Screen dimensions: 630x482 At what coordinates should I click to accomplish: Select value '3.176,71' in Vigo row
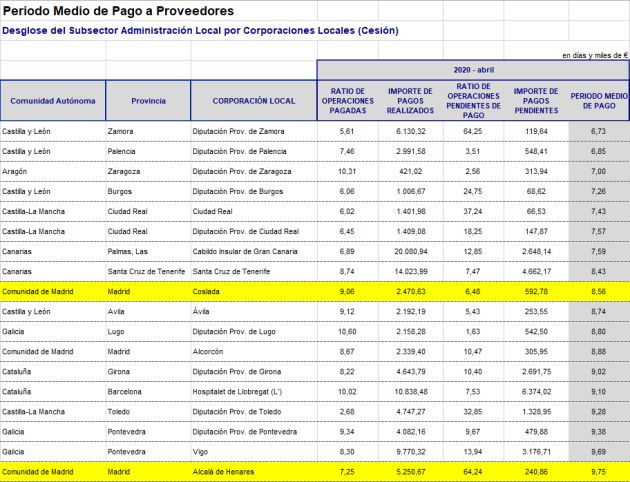[536, 452]
